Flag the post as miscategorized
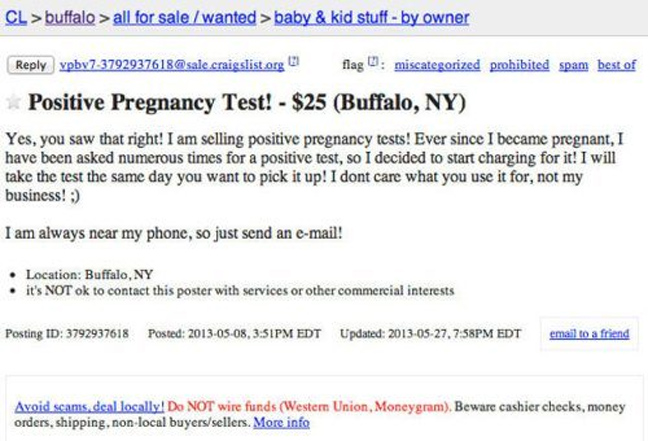 pyautogui.click(x=437, y=65)
